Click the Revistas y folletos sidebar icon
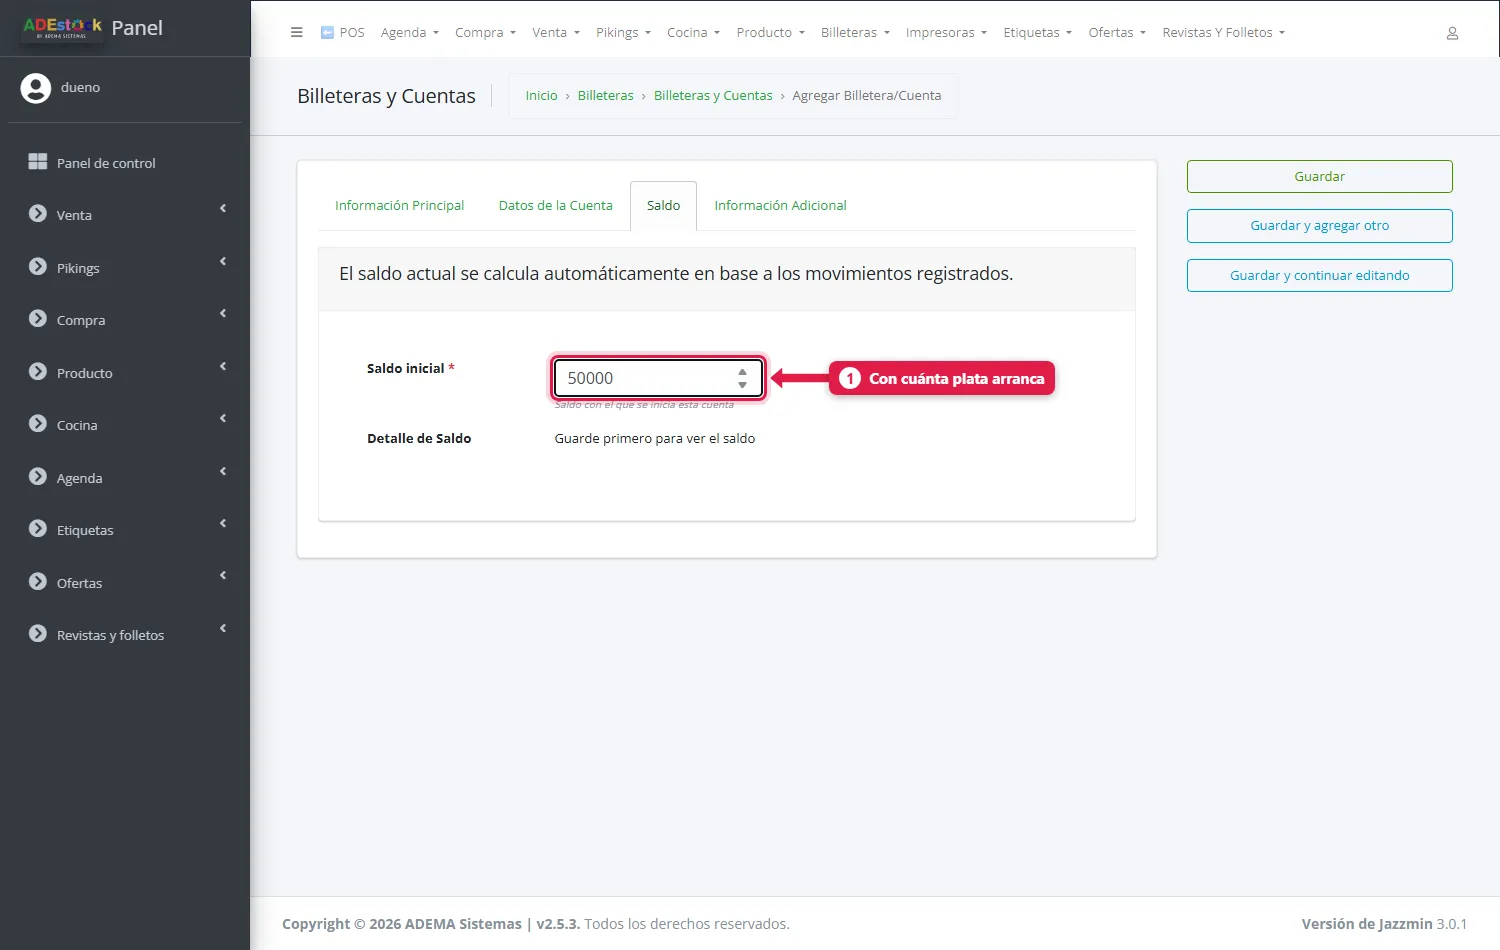This screenshot has height=950, width=1500. (38, 634)
